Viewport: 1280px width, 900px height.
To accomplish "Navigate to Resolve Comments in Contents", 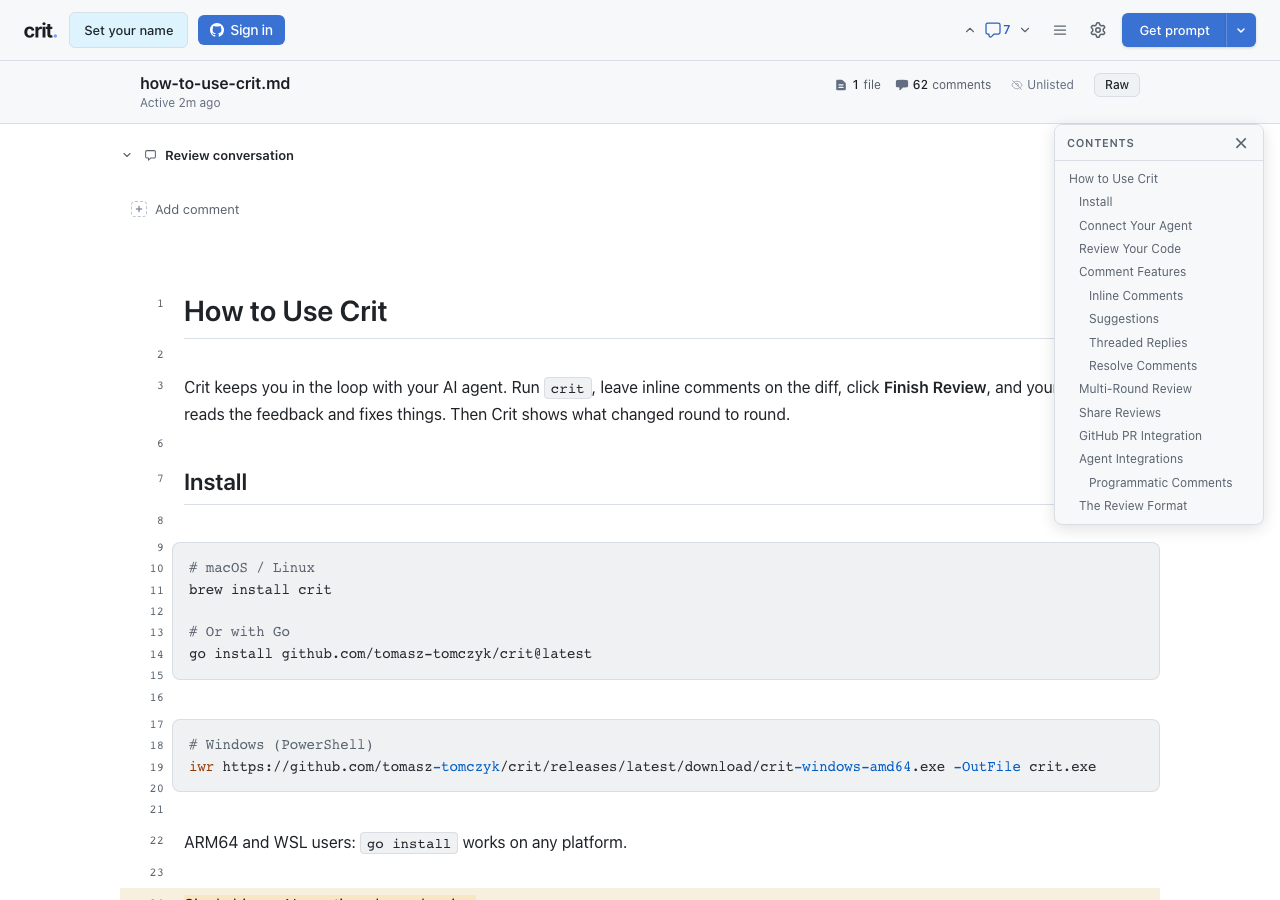I will pos(1143,366).
